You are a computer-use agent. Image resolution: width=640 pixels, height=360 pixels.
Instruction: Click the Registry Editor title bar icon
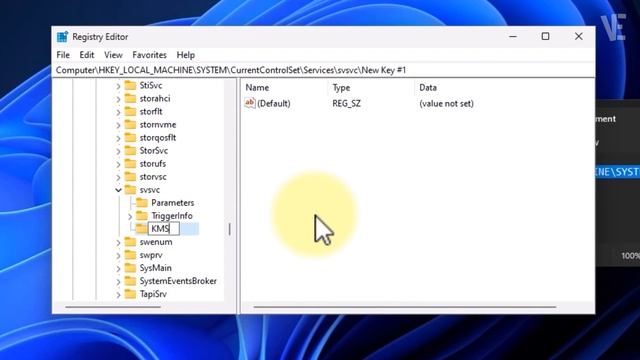tap(62, 37)
